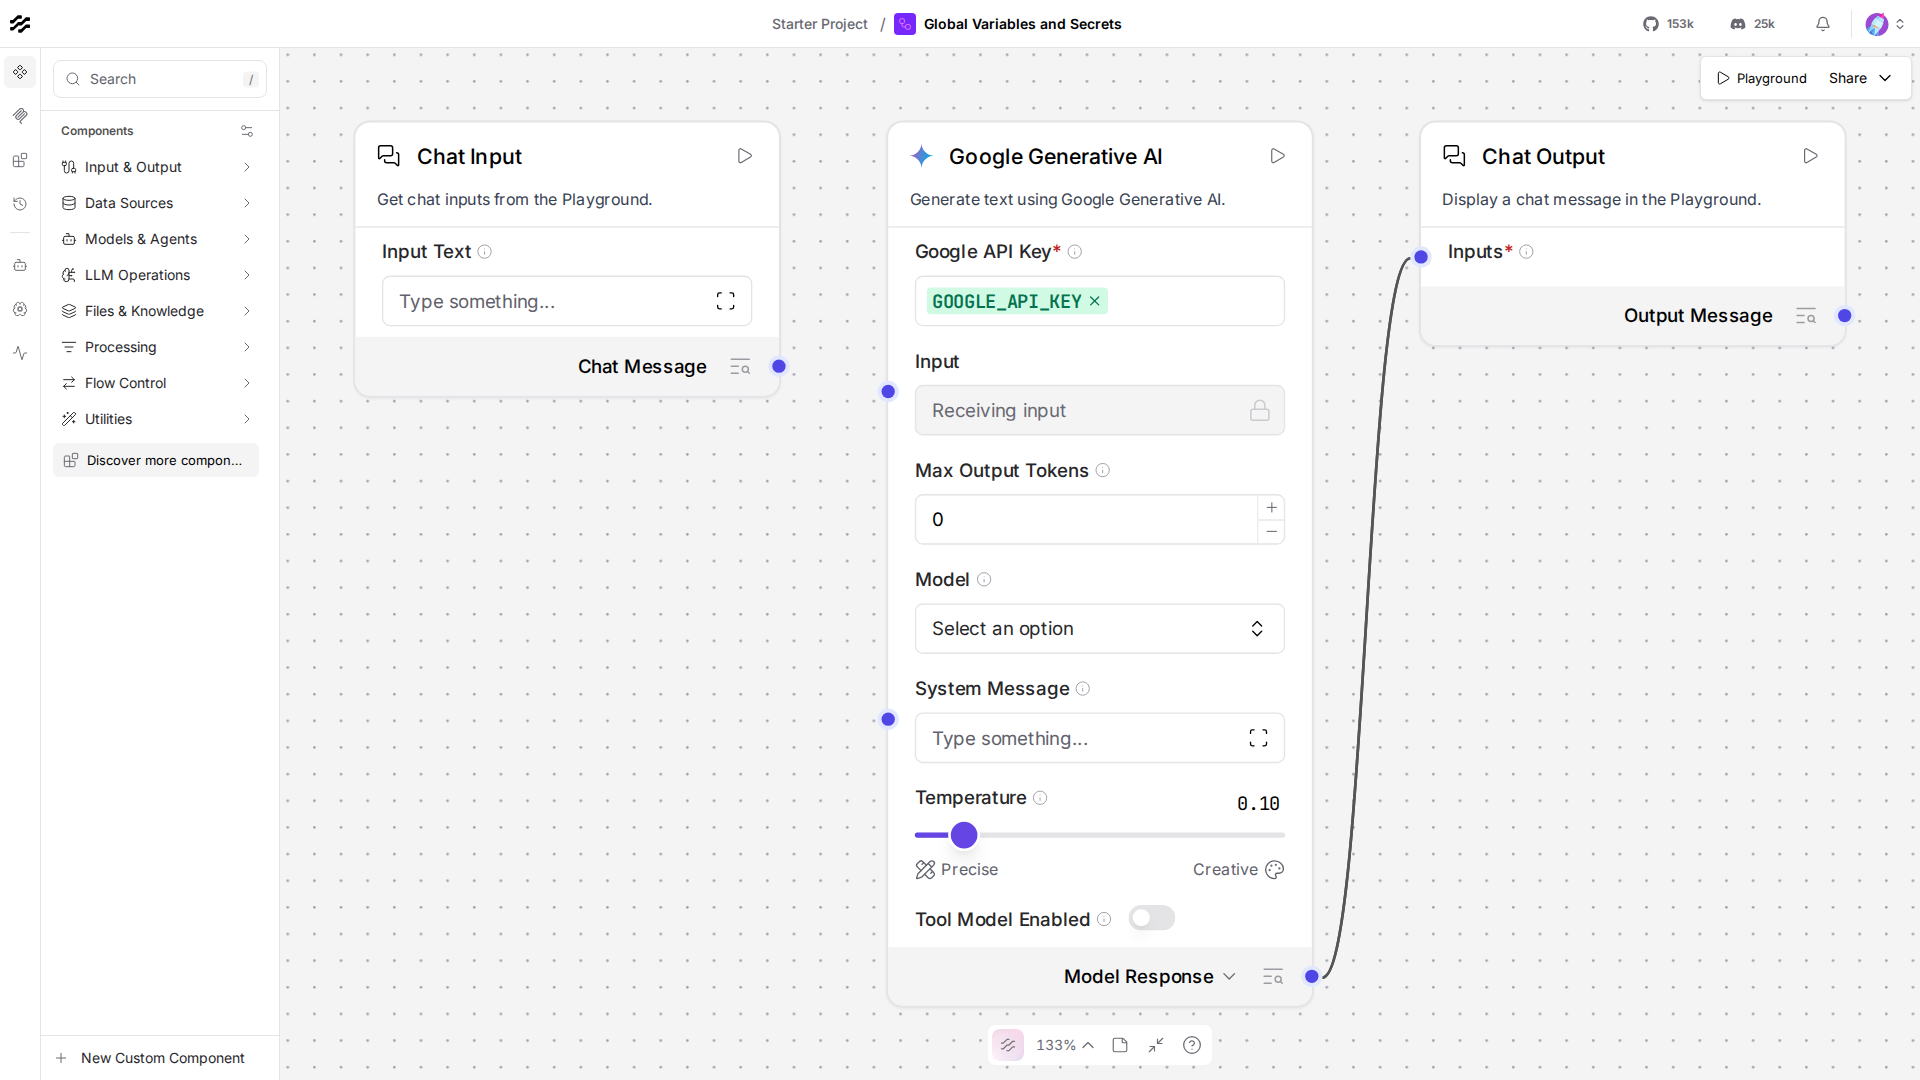Open the notifications bell
This screenshot has width=1920, height=1080.
click(x=1823, y=24)
